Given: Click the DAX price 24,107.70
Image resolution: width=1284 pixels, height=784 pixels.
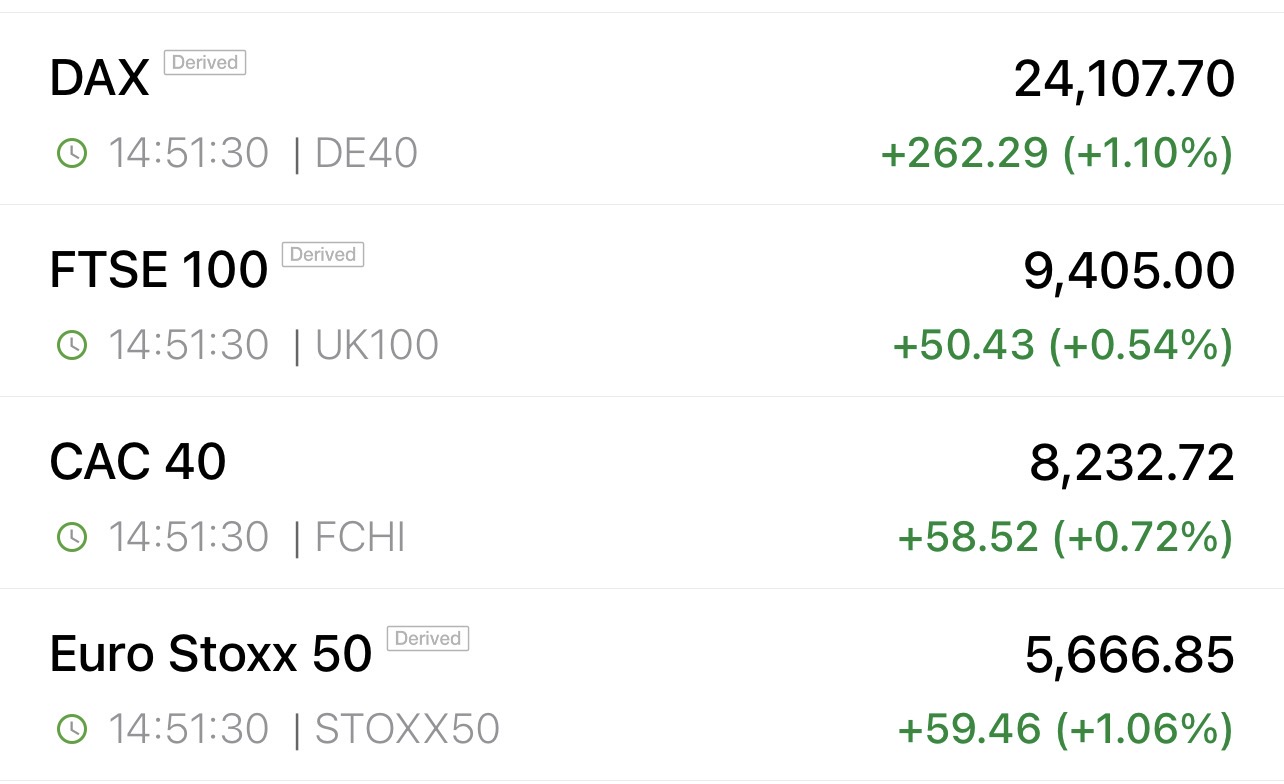Looking at the screenshot, I should click(1124, 80).
